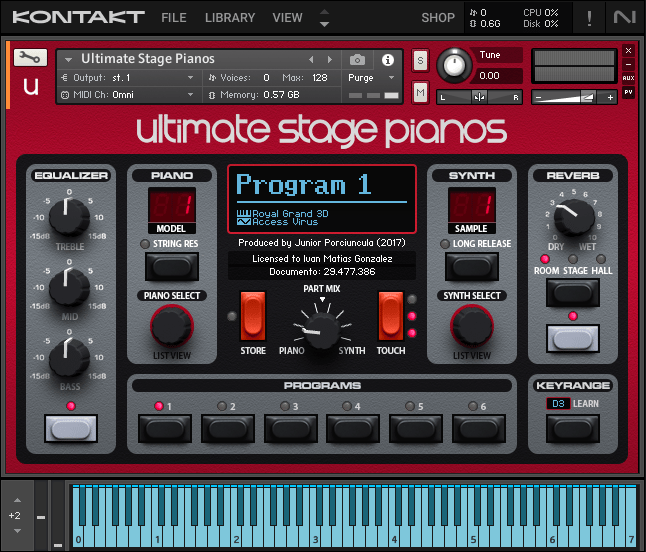Open AUX sends panel
The height and width of the screenshot is (552, 646).
[x=628, y=78]
